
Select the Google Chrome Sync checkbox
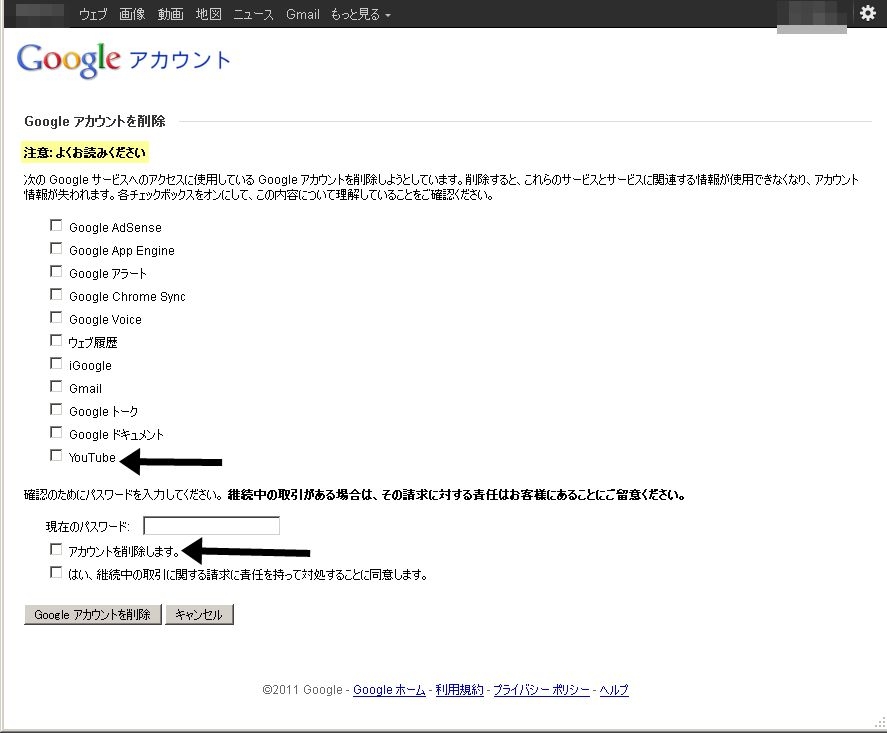56,295
